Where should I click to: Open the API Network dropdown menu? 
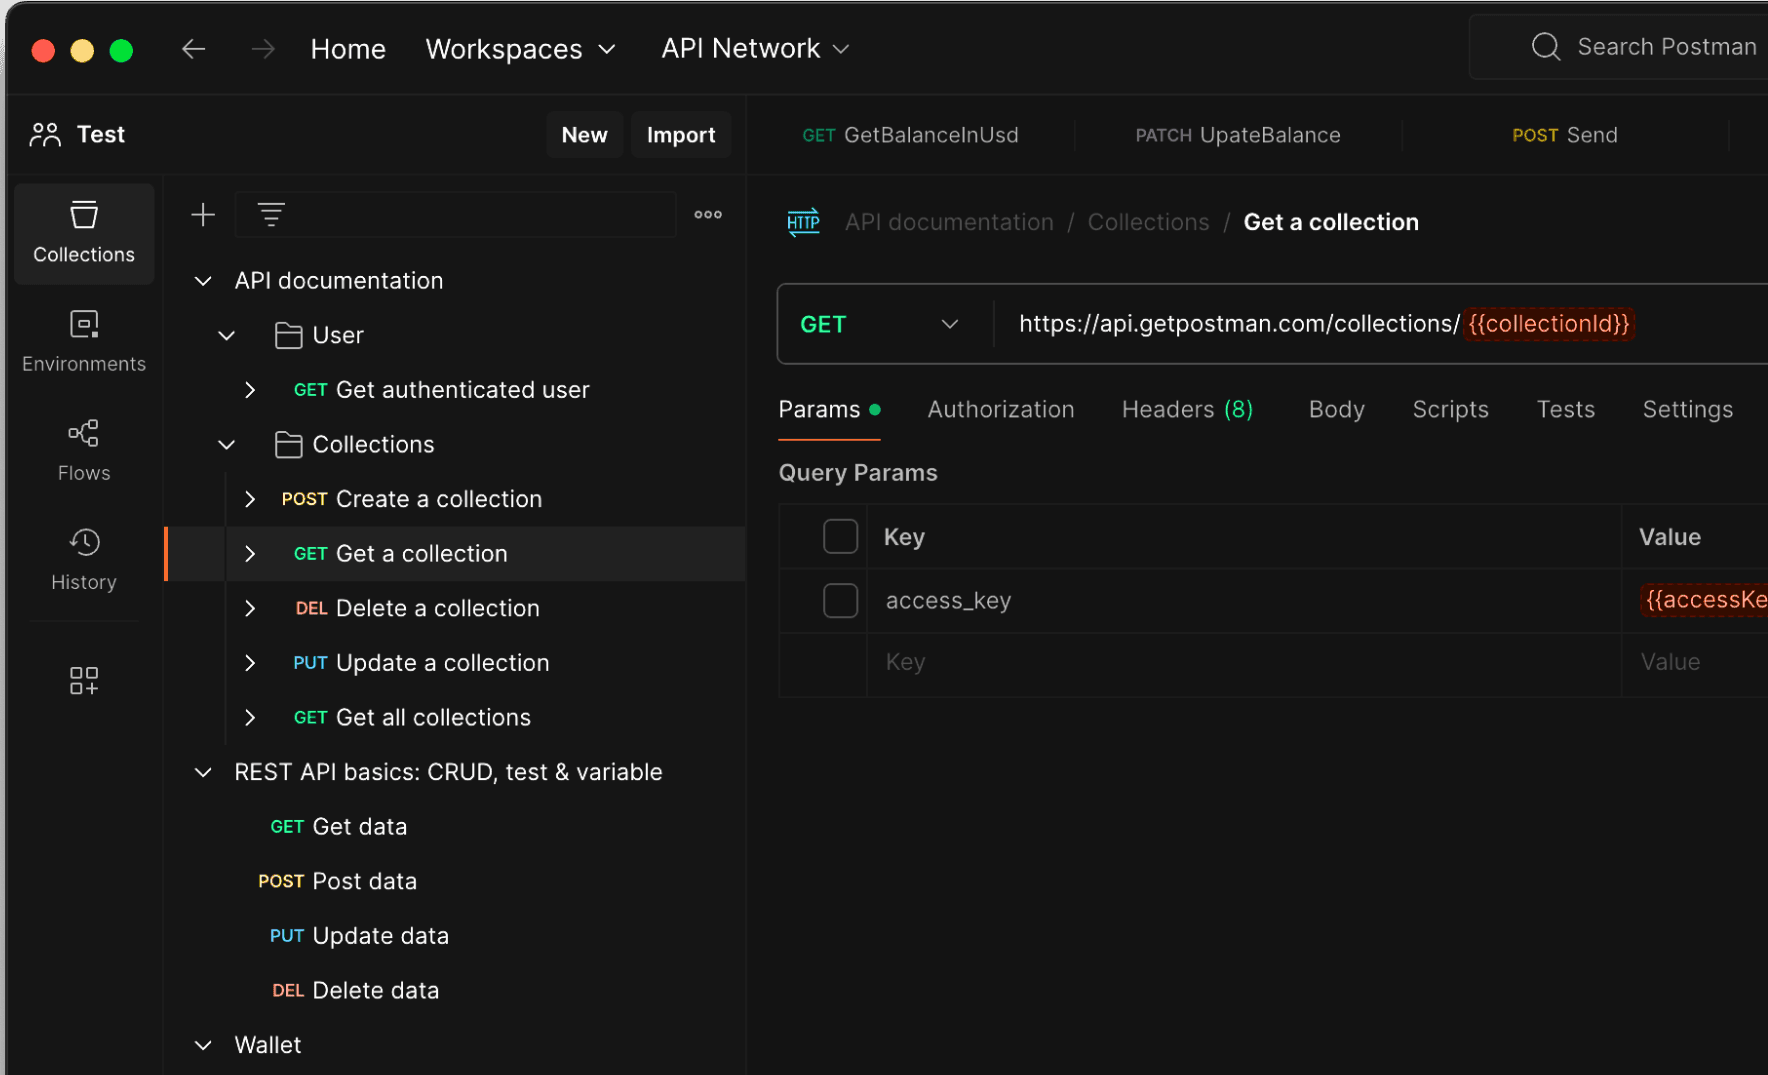[x=755, y=48]
